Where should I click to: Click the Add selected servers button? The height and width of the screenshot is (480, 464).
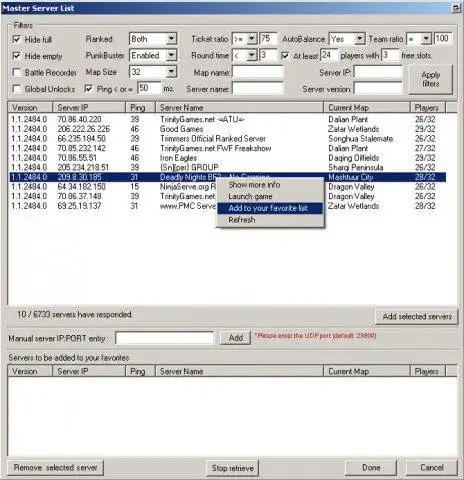[x=417, y=316]
